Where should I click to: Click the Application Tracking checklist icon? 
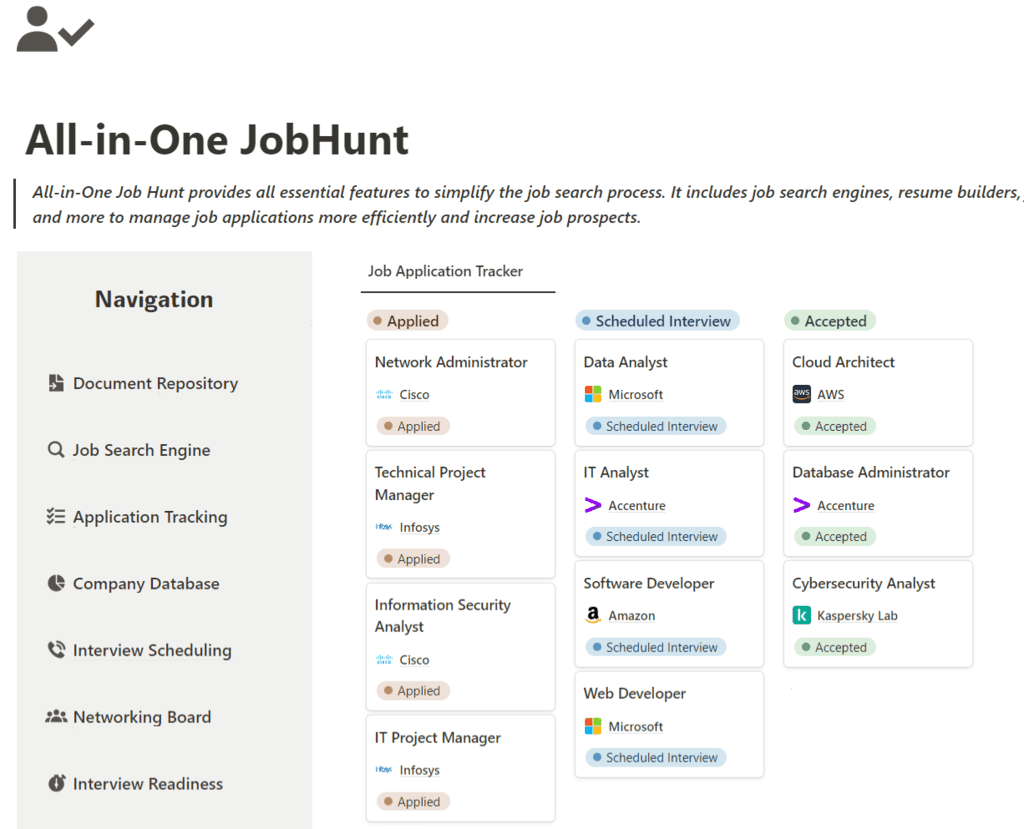(57, 516)
